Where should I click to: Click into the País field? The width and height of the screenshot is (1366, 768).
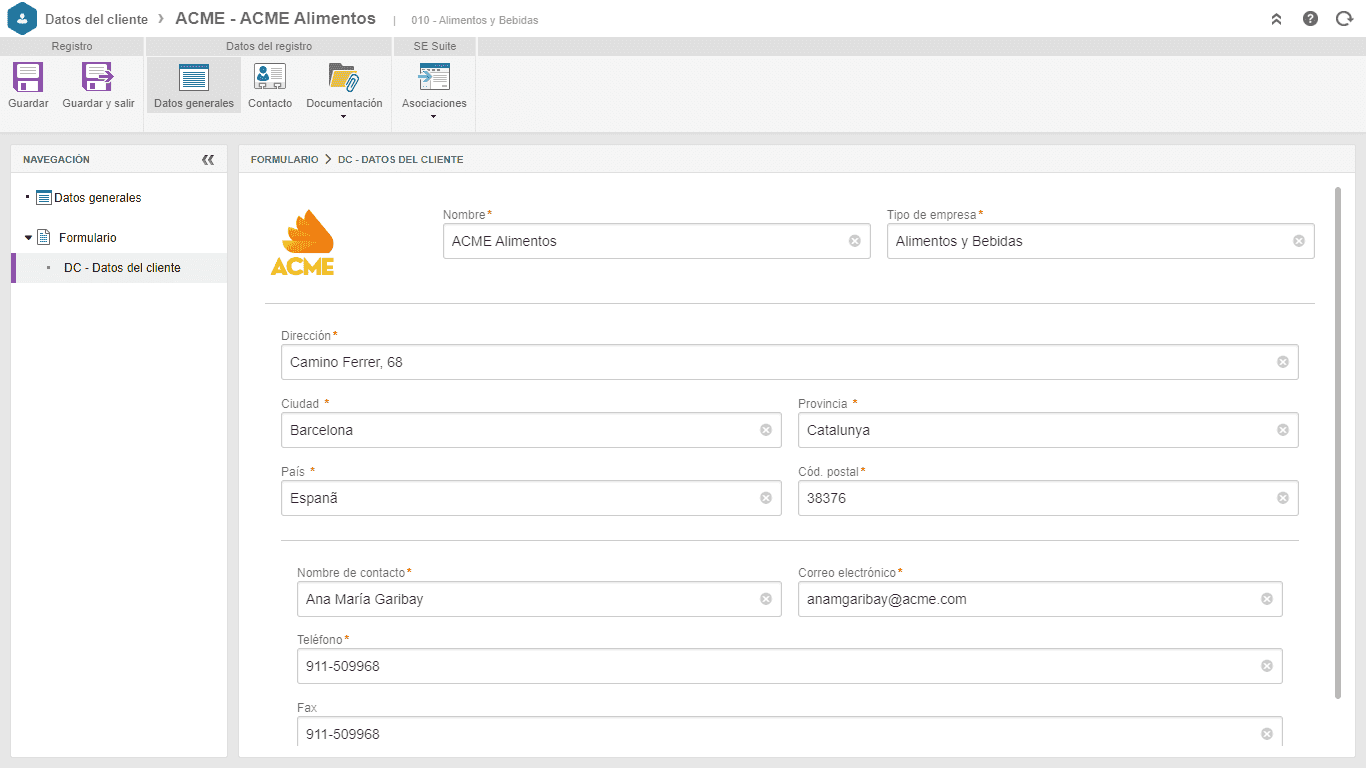(531, 498)
